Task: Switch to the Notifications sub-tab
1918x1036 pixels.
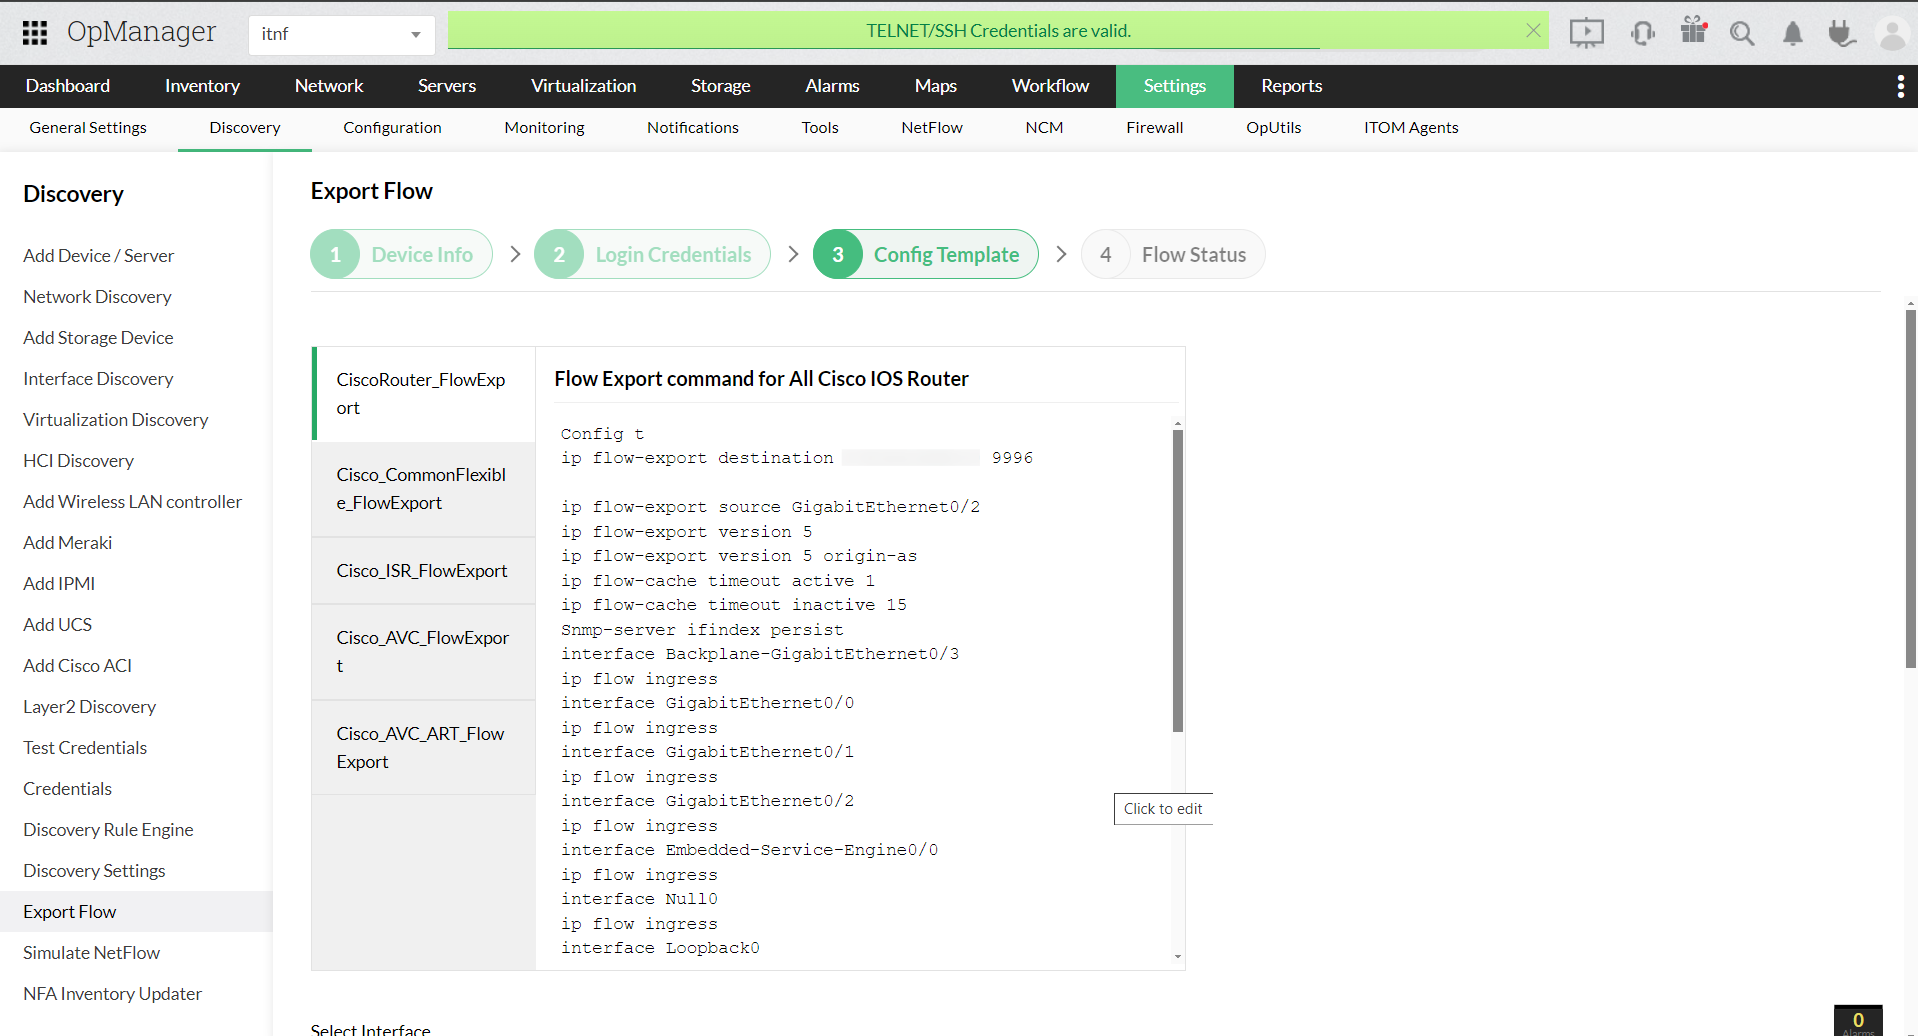Action: coord(693,128)
